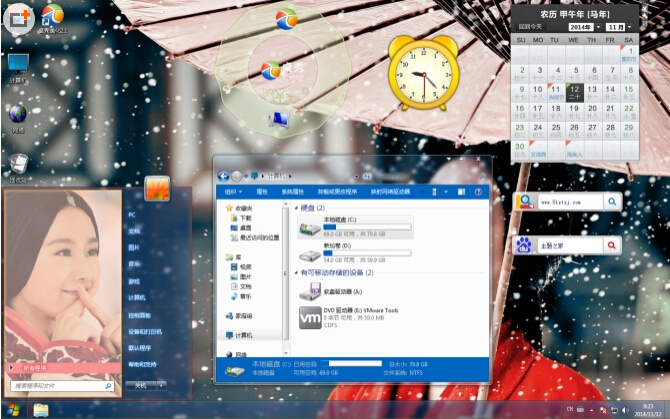Image resolution: width=670 pixels, height=419 pixels.
Task: Select date 20 in the calendar
Action: pos(592,112)
